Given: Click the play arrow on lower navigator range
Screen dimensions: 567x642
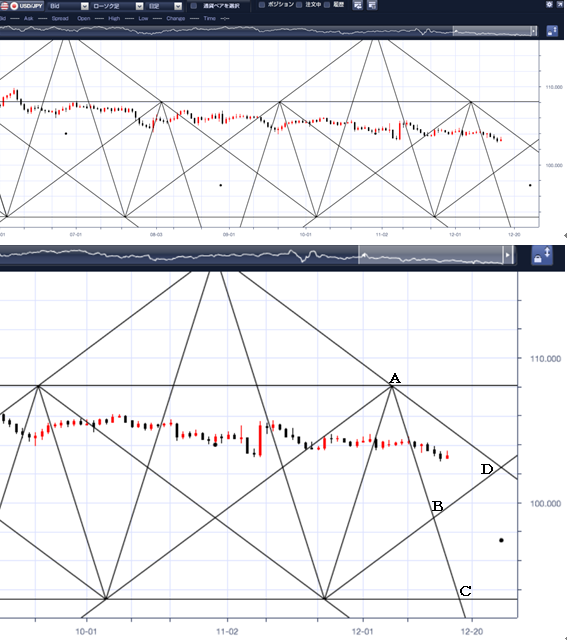Looking at the screenshot, I should coord(508,255).
